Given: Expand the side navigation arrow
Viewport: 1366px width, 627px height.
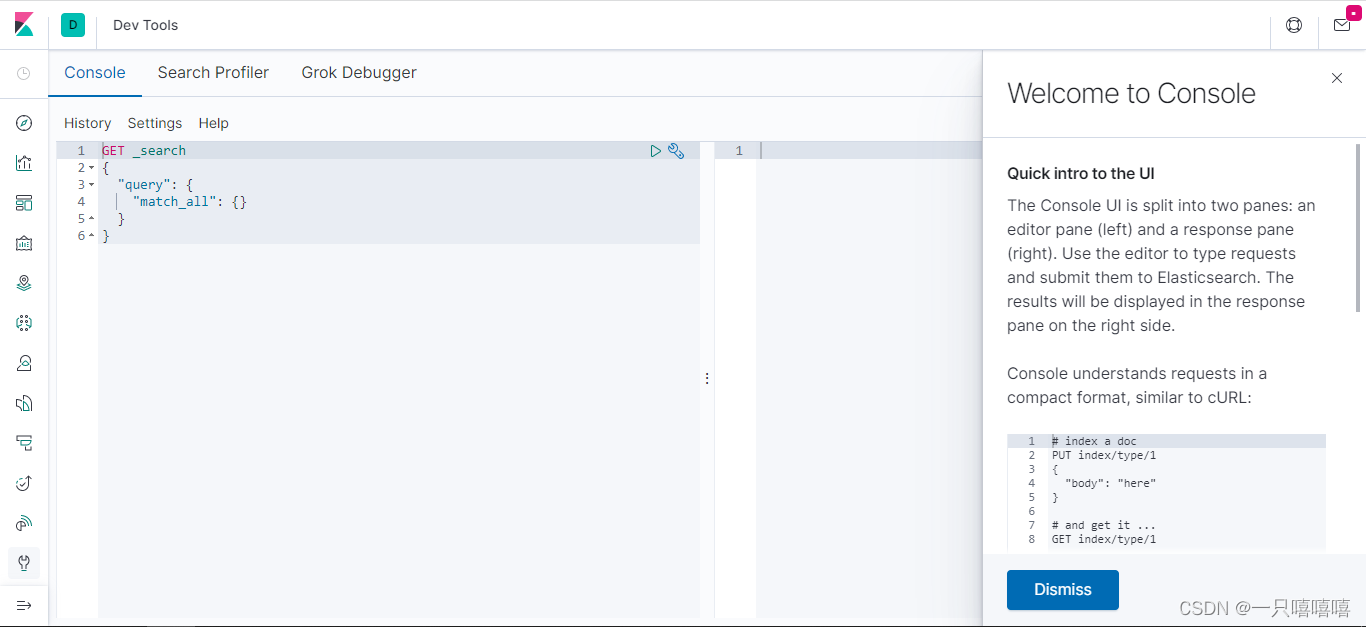Looking at the screenshot, I should (x=24, y=606).
